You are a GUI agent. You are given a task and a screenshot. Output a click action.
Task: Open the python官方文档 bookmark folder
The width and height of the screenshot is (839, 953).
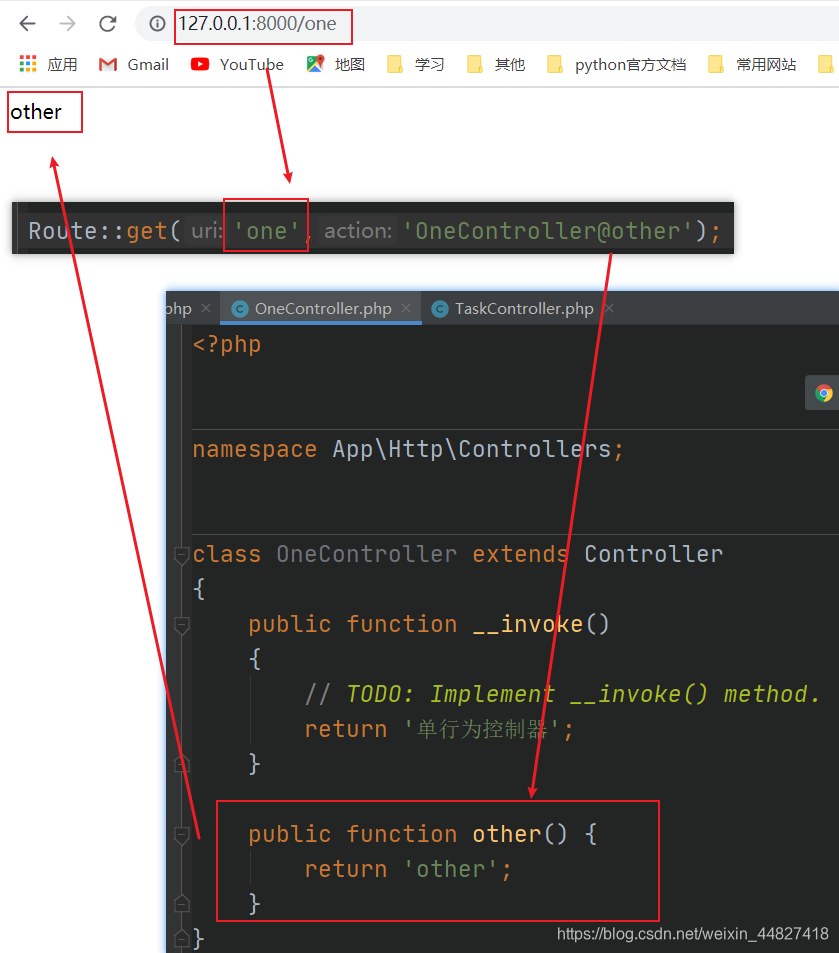point(616,64)
